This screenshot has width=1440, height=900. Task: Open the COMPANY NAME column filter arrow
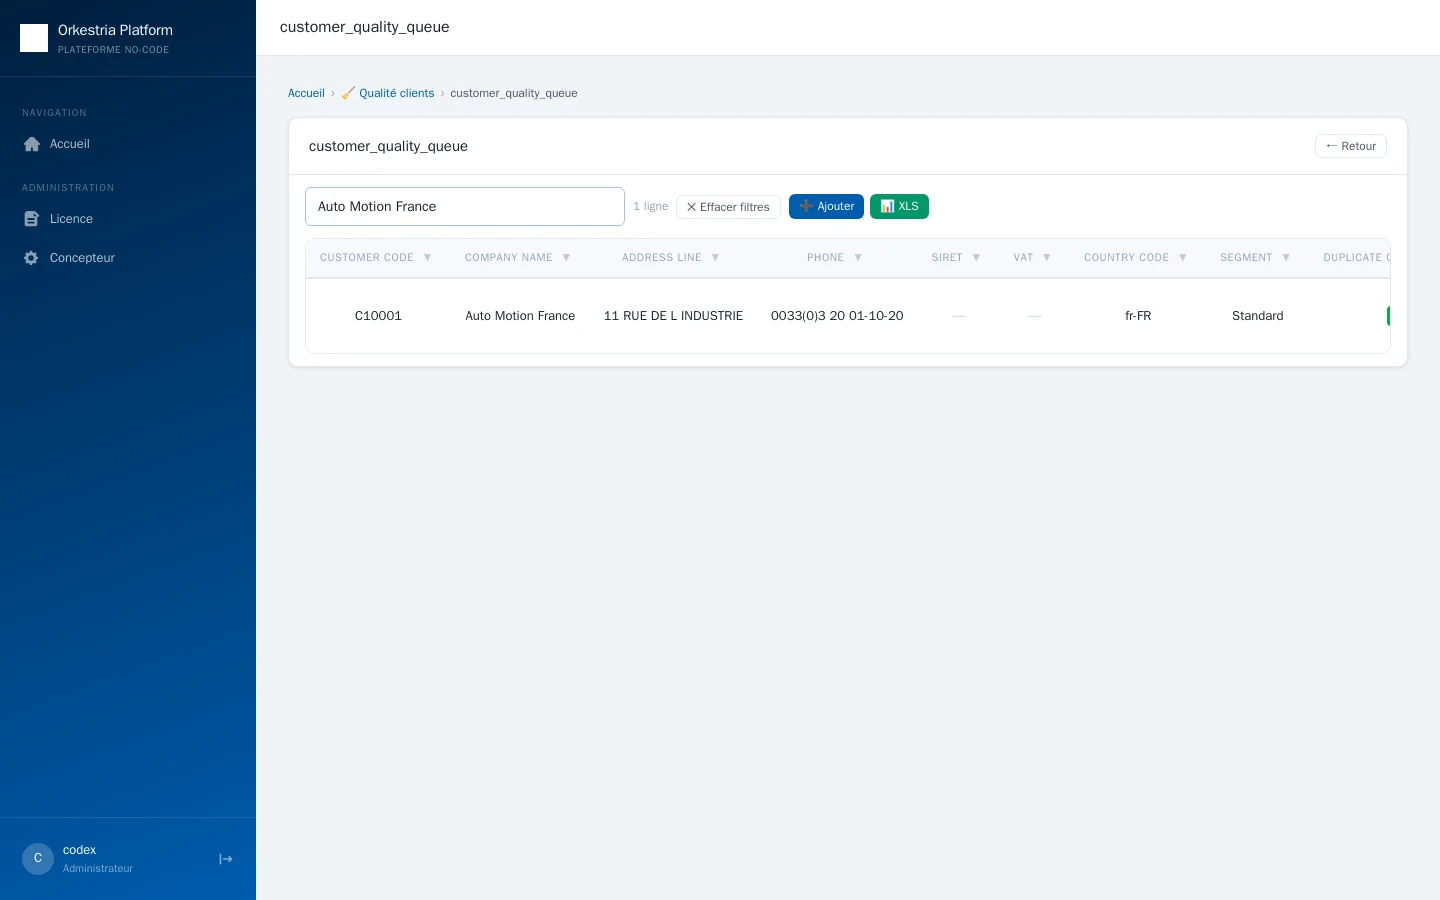[x=566, y=258]
